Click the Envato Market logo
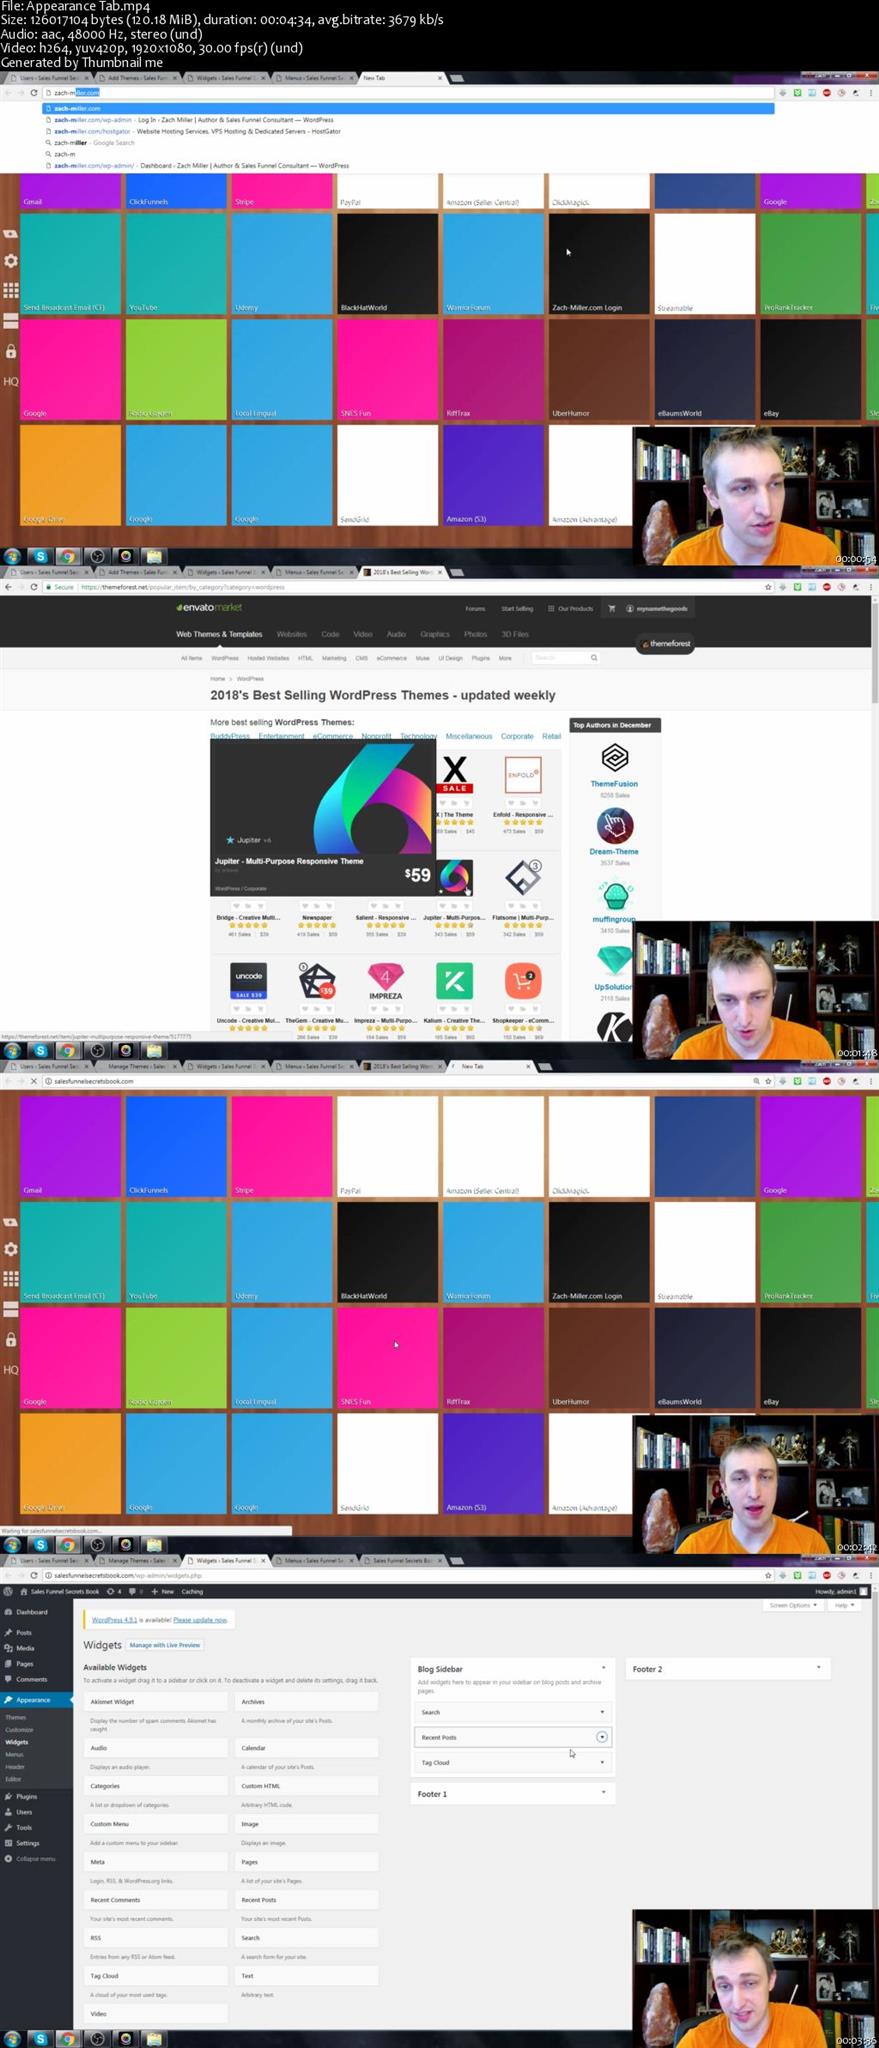Viewport: 879px width, 2048px height. (209, 607)
